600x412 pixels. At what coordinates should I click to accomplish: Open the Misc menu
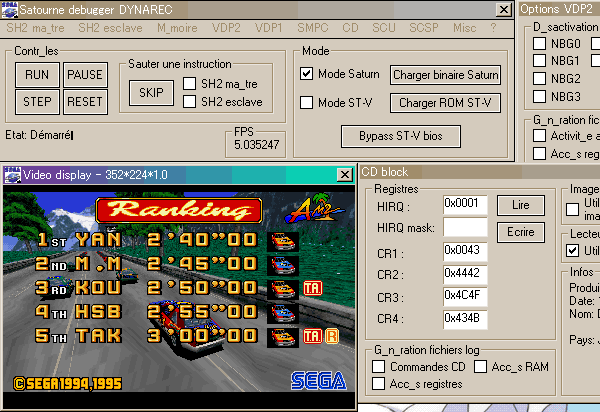pyautogui.click(x=465, y=28)
